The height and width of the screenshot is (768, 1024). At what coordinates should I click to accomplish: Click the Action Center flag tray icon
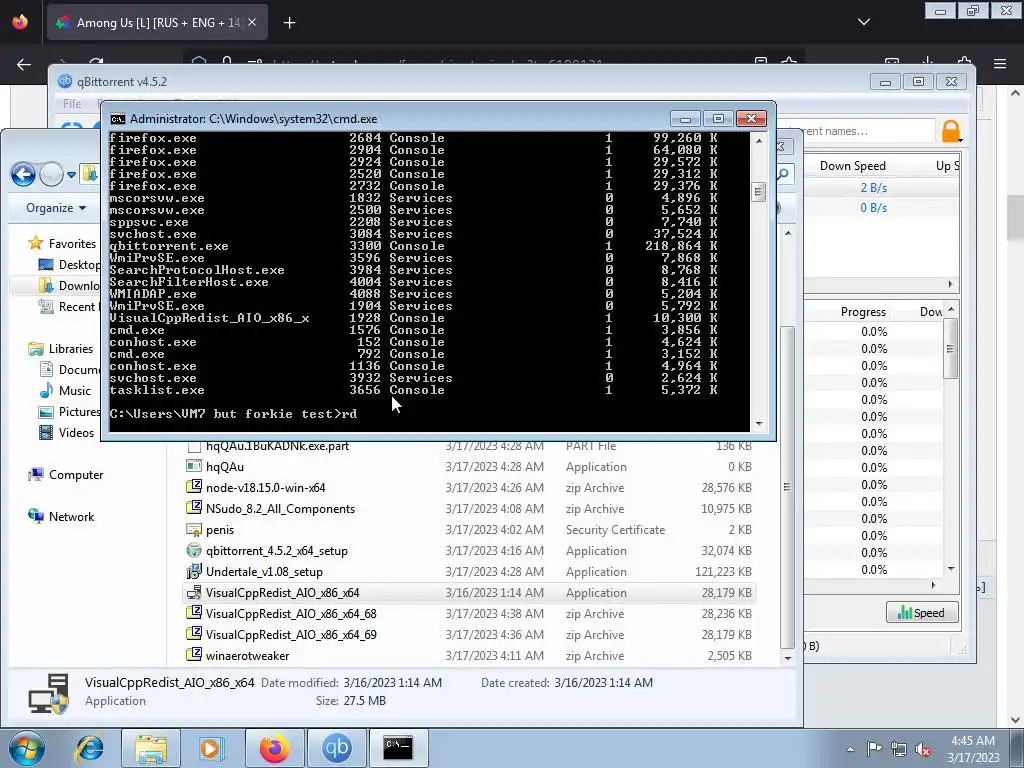874,749
